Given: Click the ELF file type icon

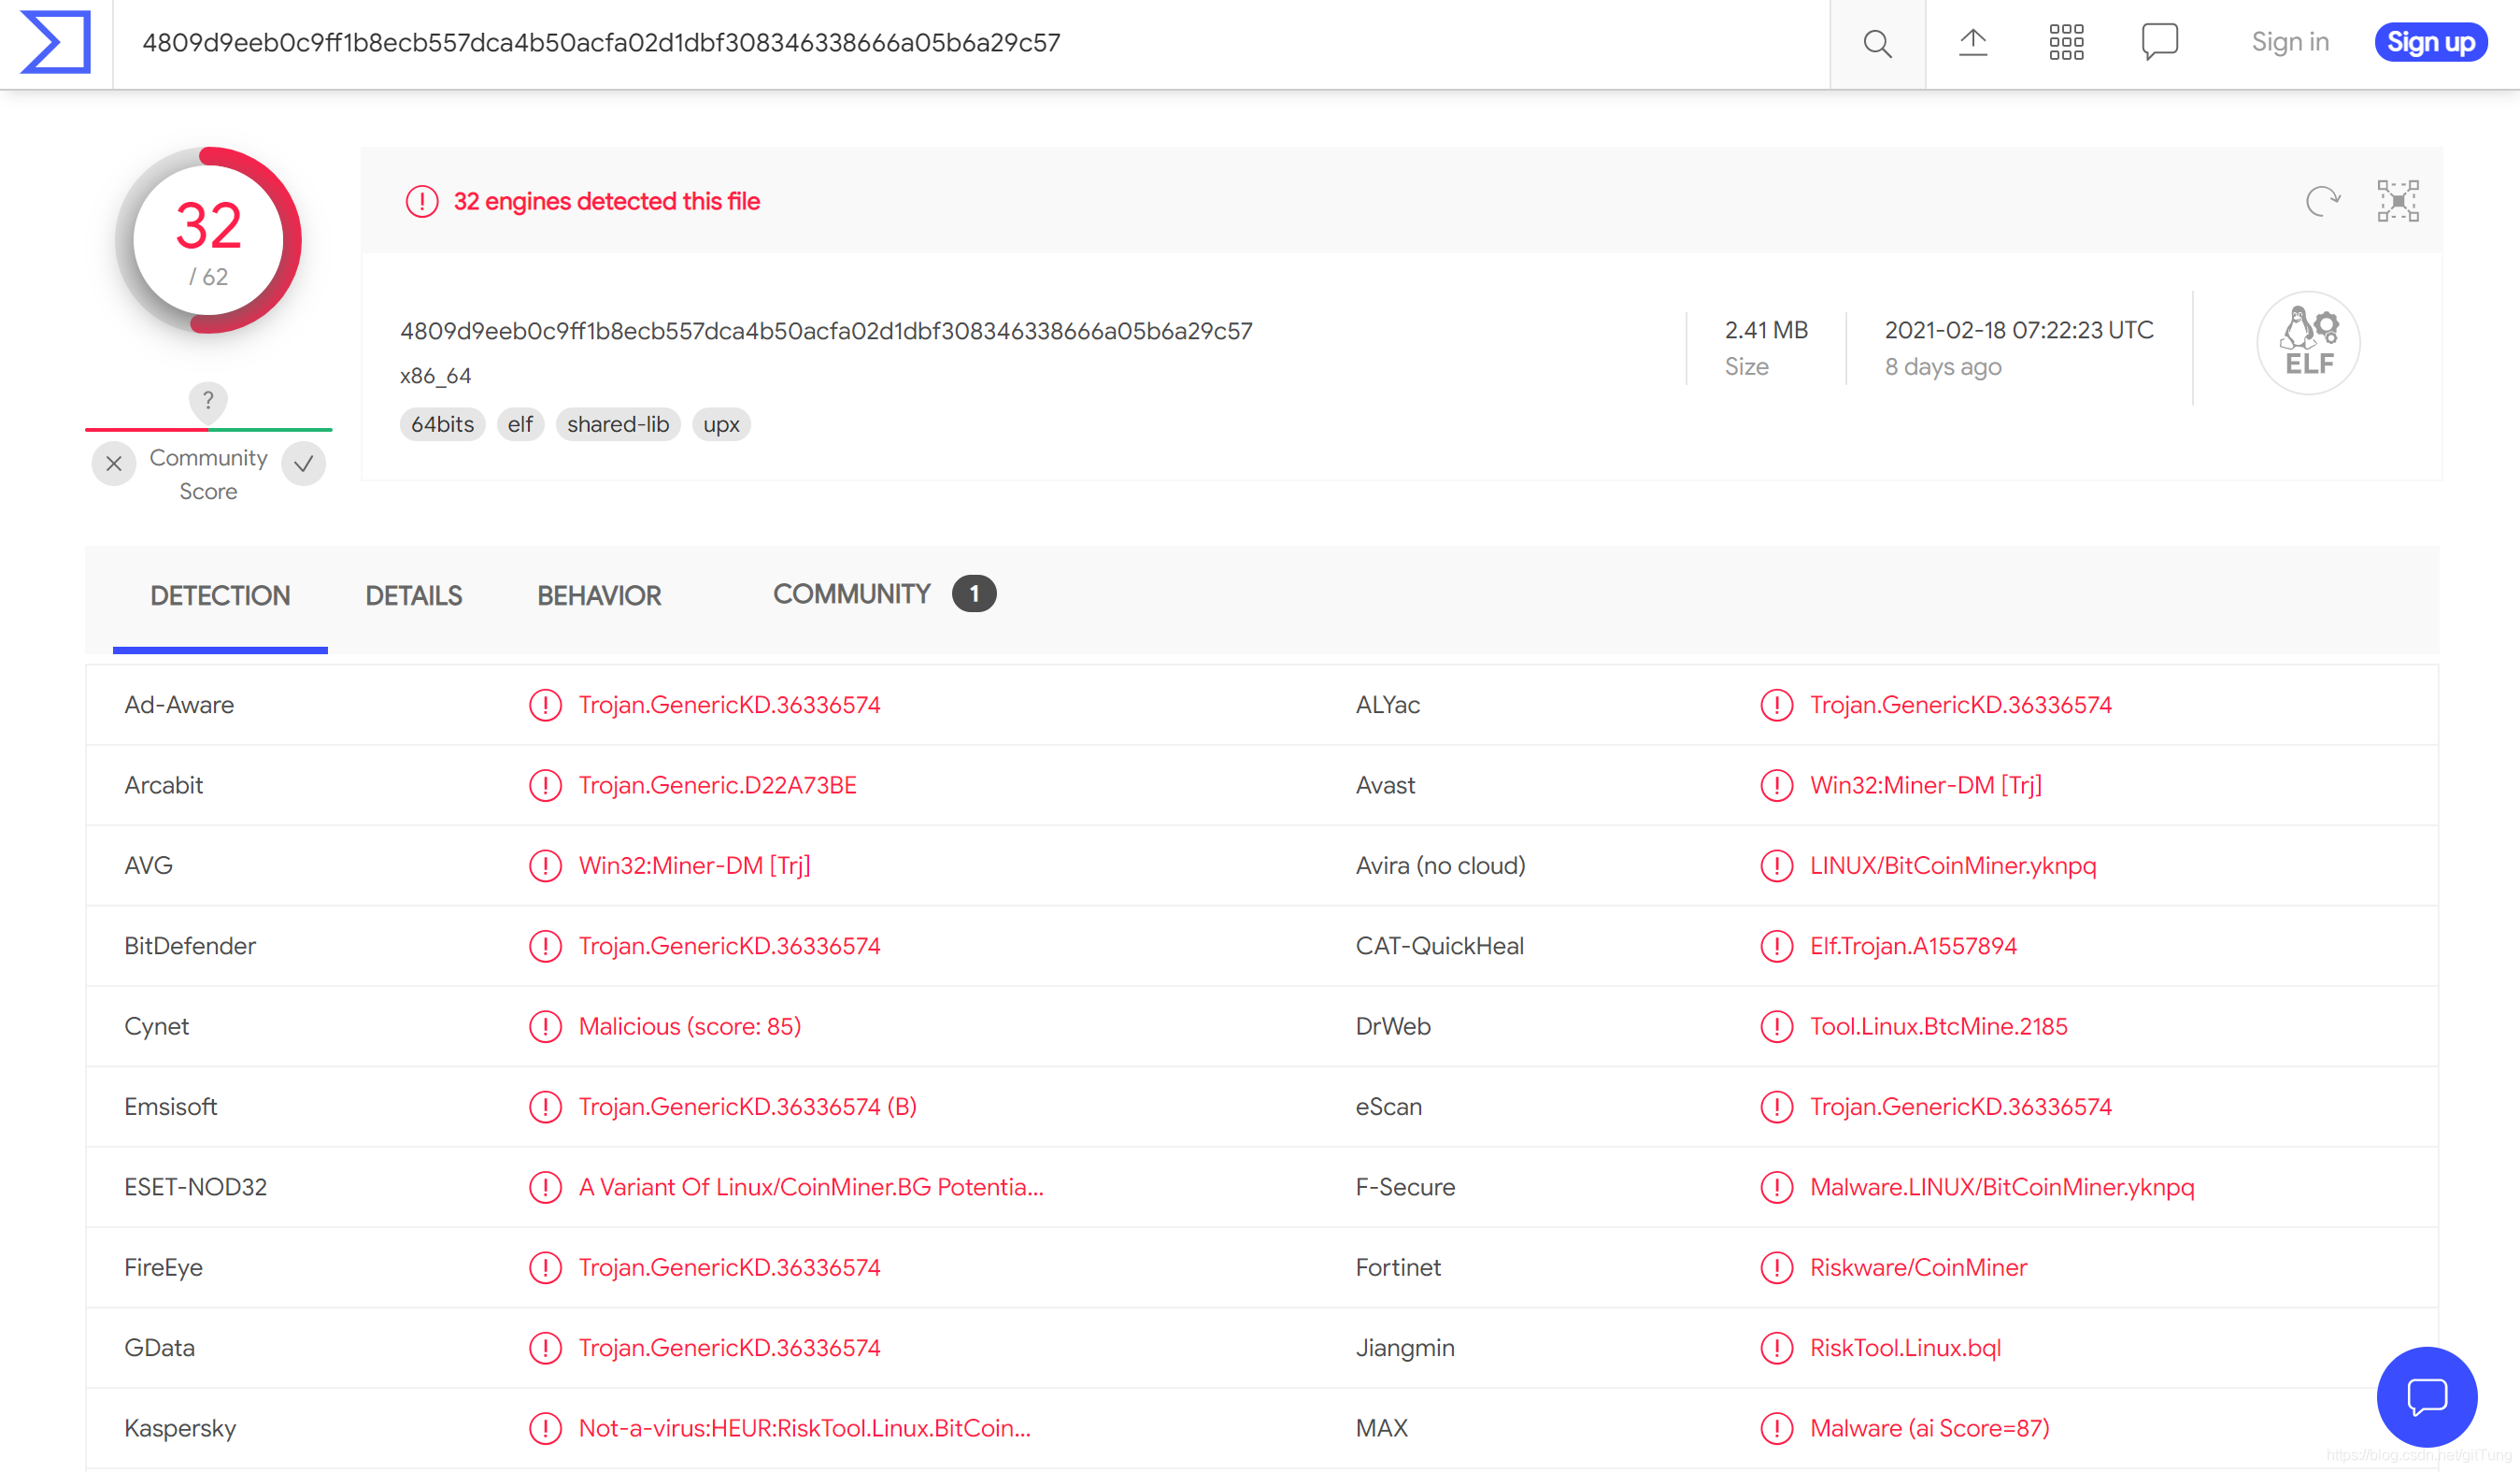Looking at the screenshot, I should [2308, 343].
